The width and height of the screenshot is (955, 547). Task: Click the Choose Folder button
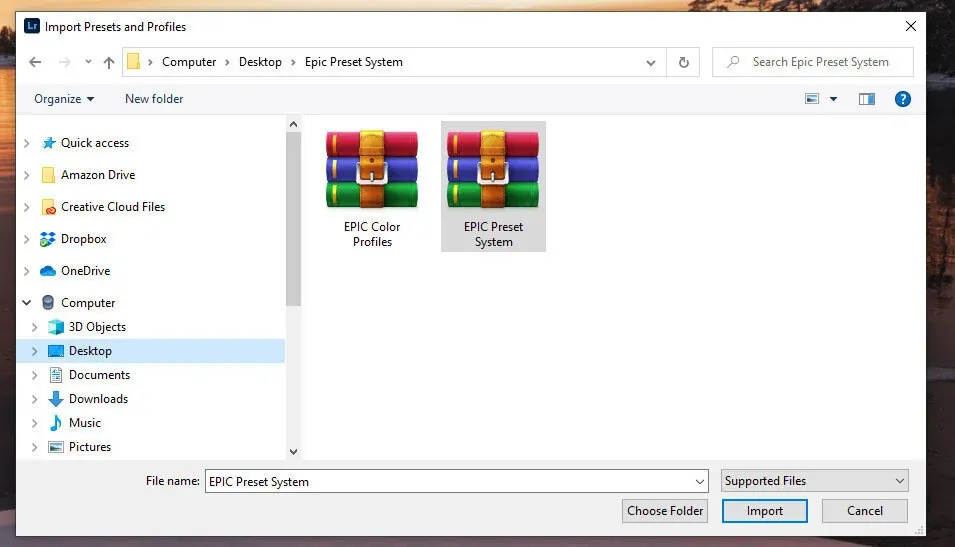[665, 511]
